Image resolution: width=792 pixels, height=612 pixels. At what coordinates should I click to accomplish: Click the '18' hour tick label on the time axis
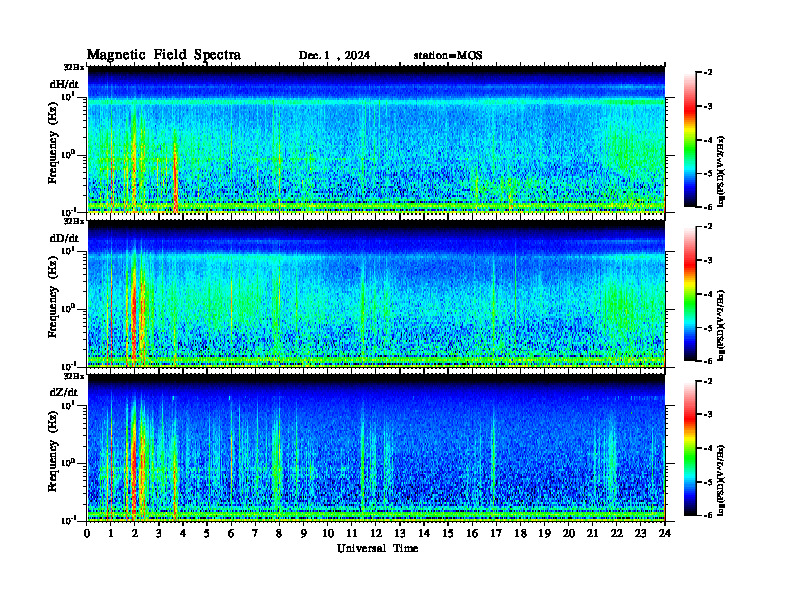[520, 534]
